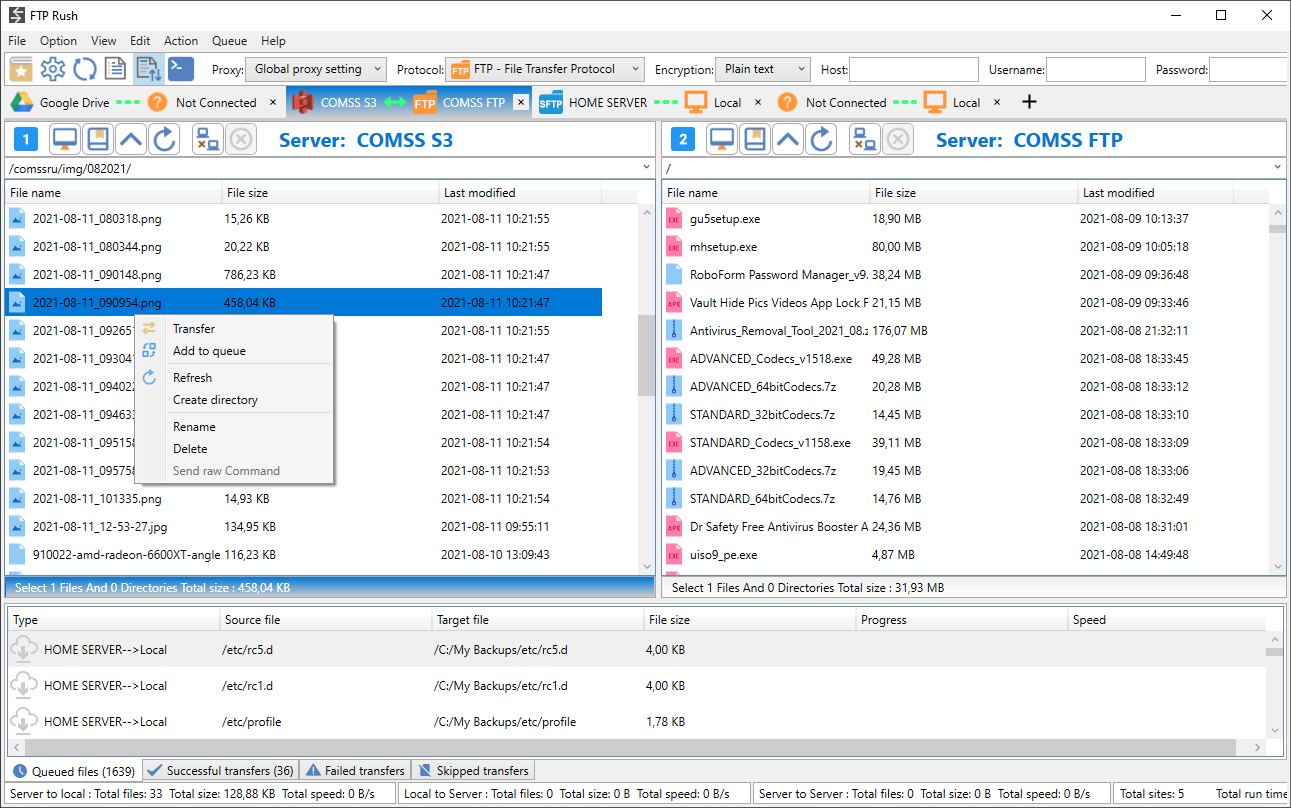Open the File menu
The height and width of the screenshot is (808, 1291).
(x=17, y=41)
